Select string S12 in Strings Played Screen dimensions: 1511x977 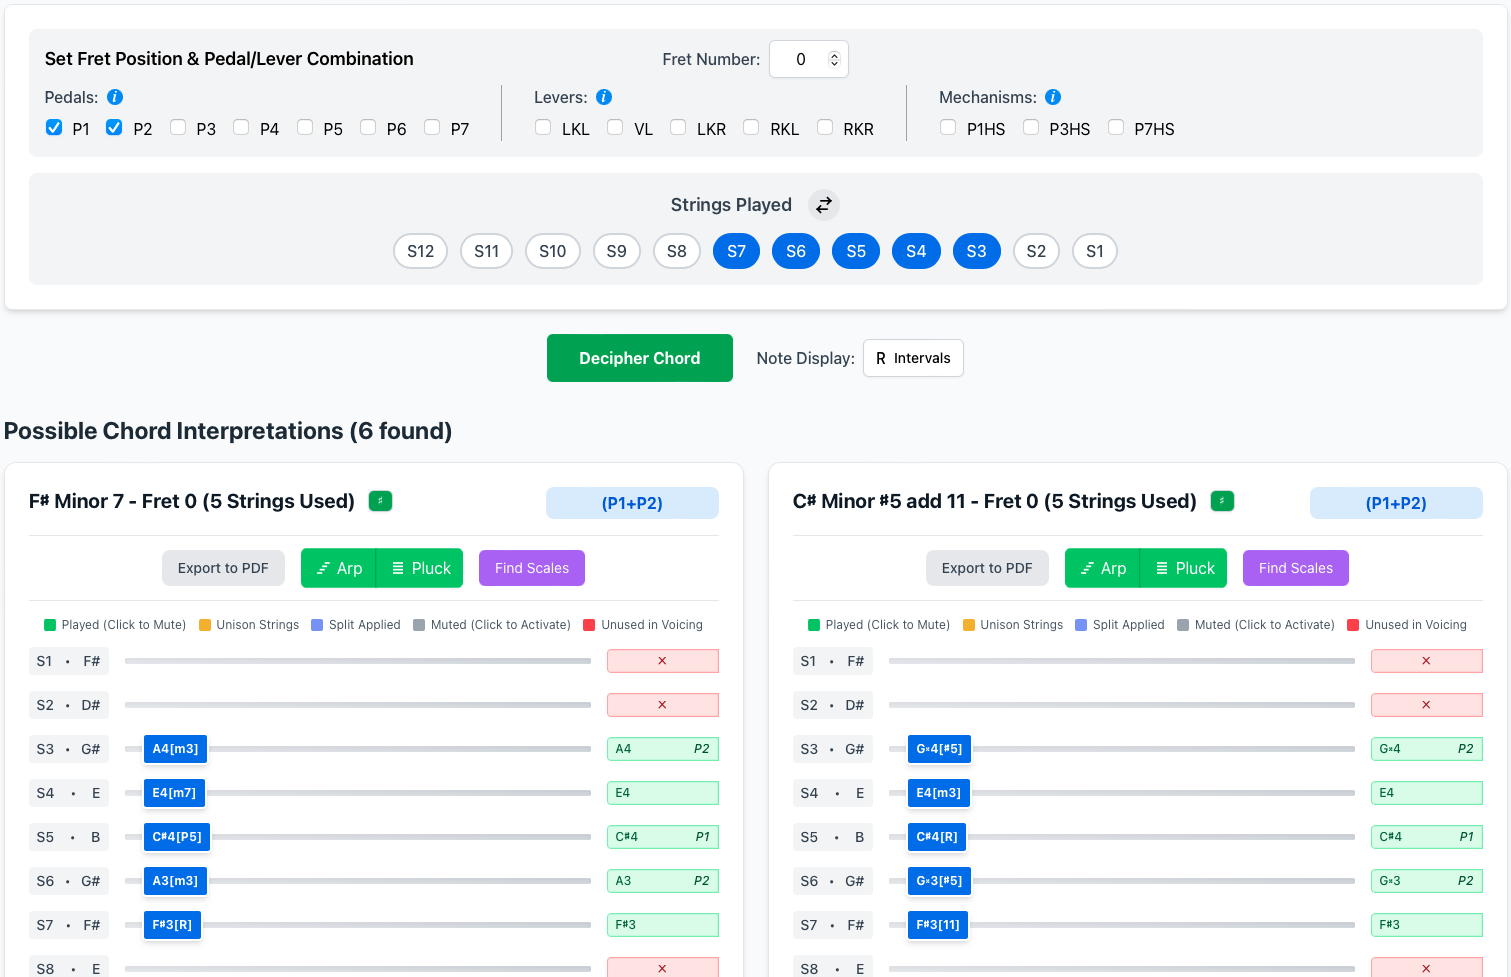[x=420, y=251]
